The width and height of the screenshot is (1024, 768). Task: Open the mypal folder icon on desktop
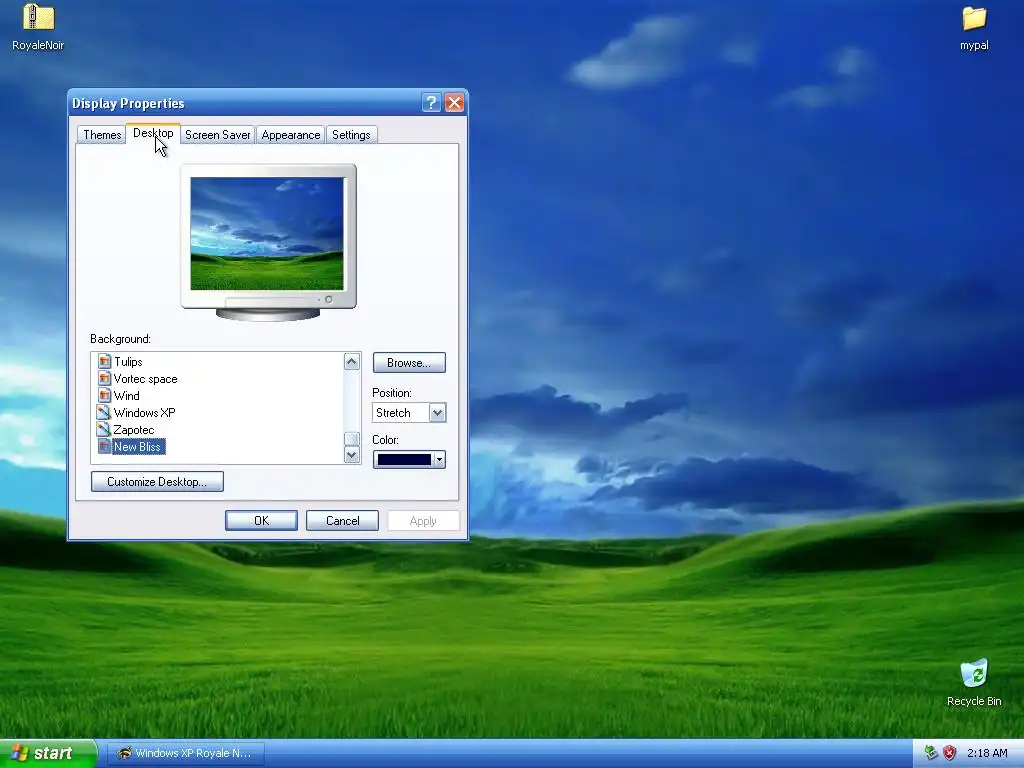974,18
